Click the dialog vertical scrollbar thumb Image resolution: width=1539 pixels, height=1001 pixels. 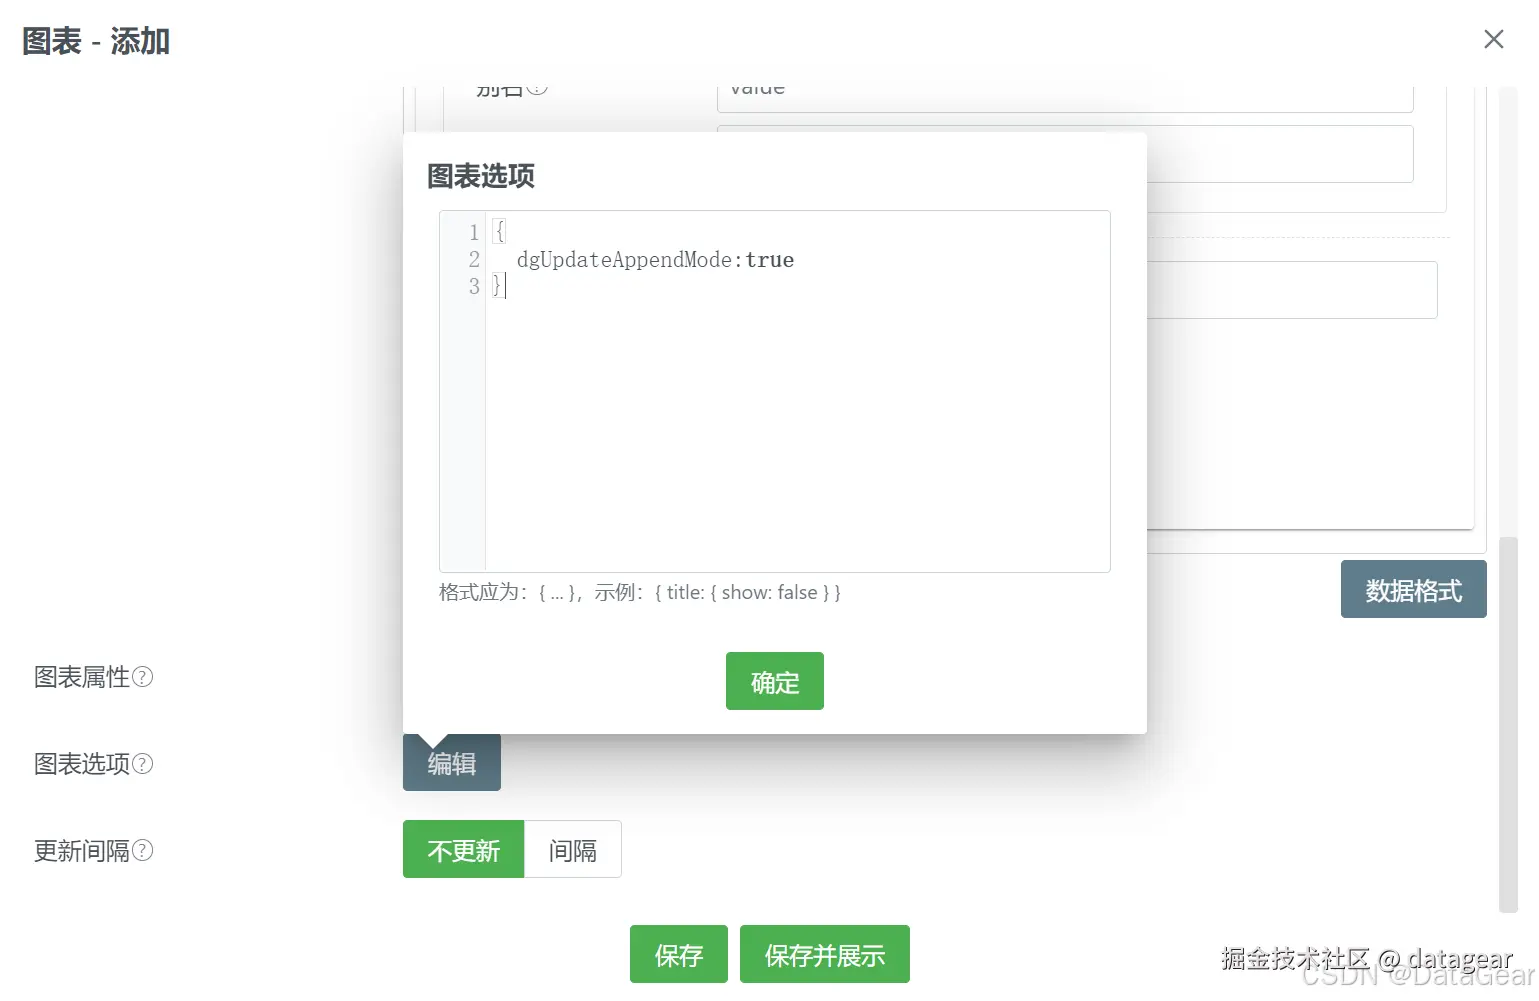[x=1508, y=724]
